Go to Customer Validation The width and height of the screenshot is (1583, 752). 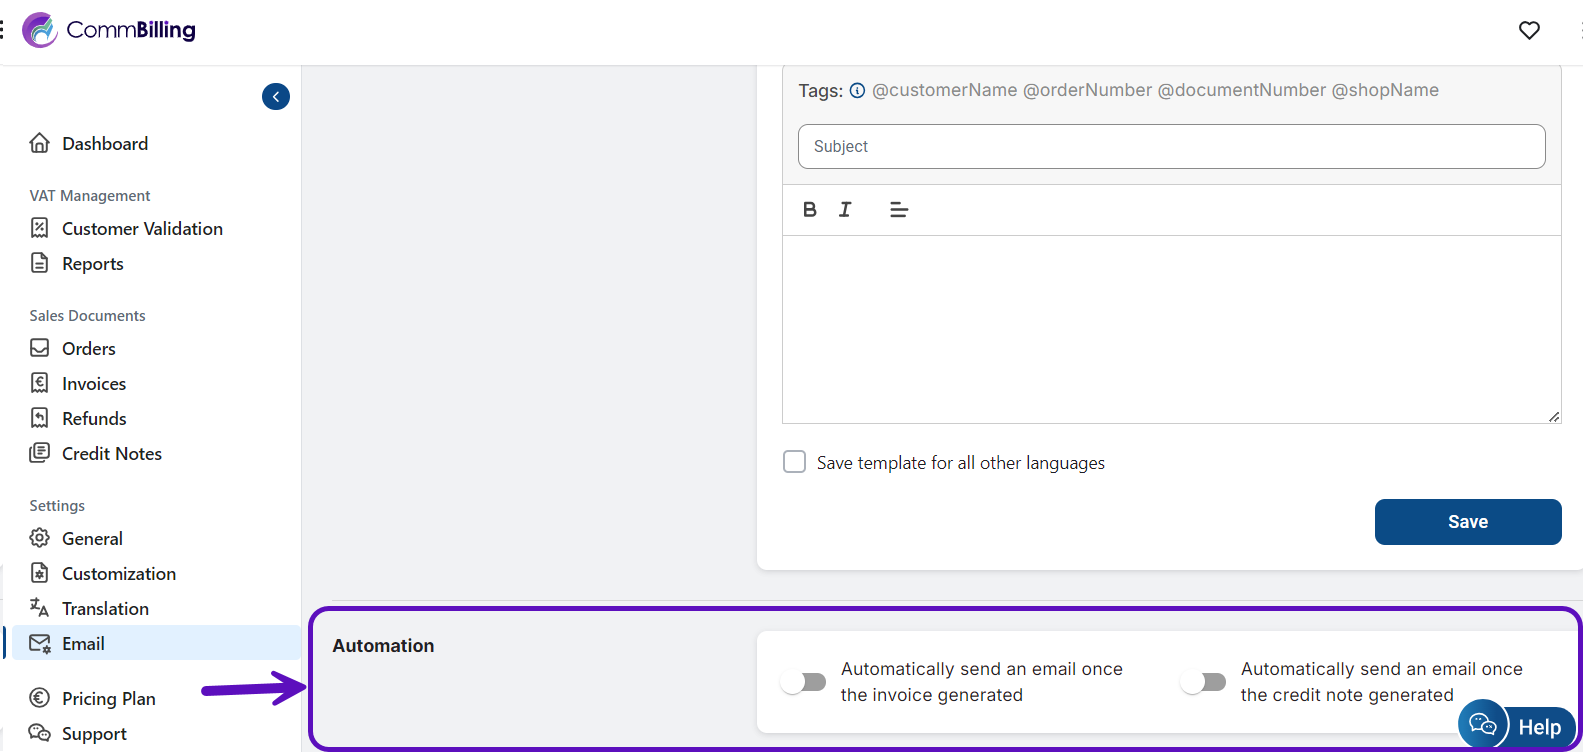(142, 229)
